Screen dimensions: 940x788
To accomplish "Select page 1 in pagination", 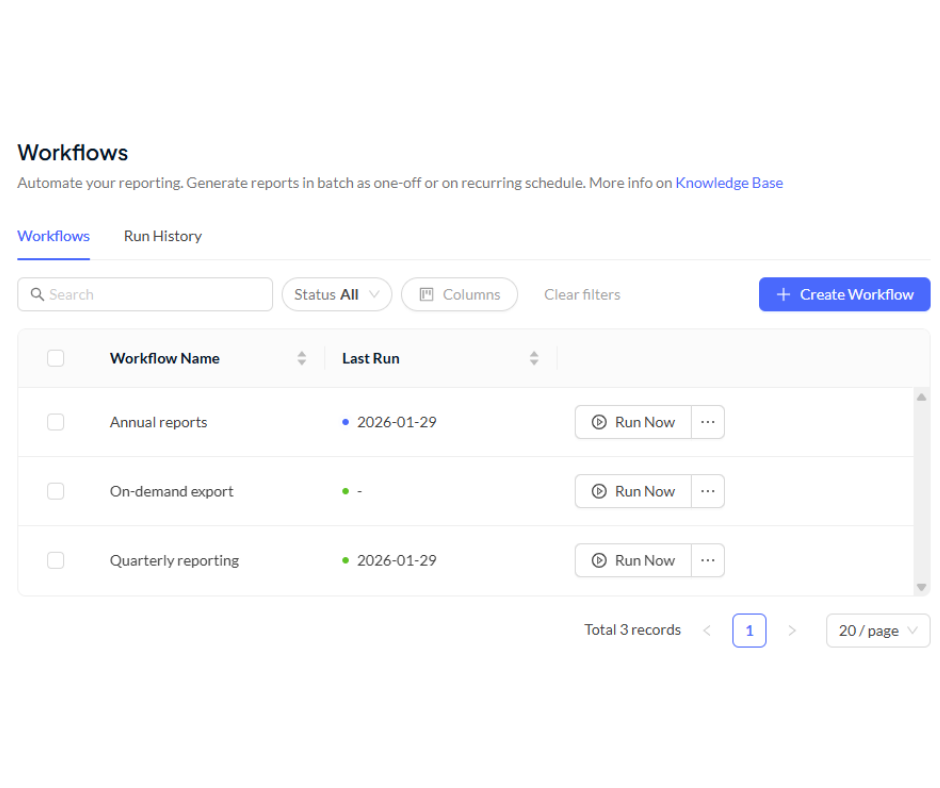I will [x=749, y=630].
